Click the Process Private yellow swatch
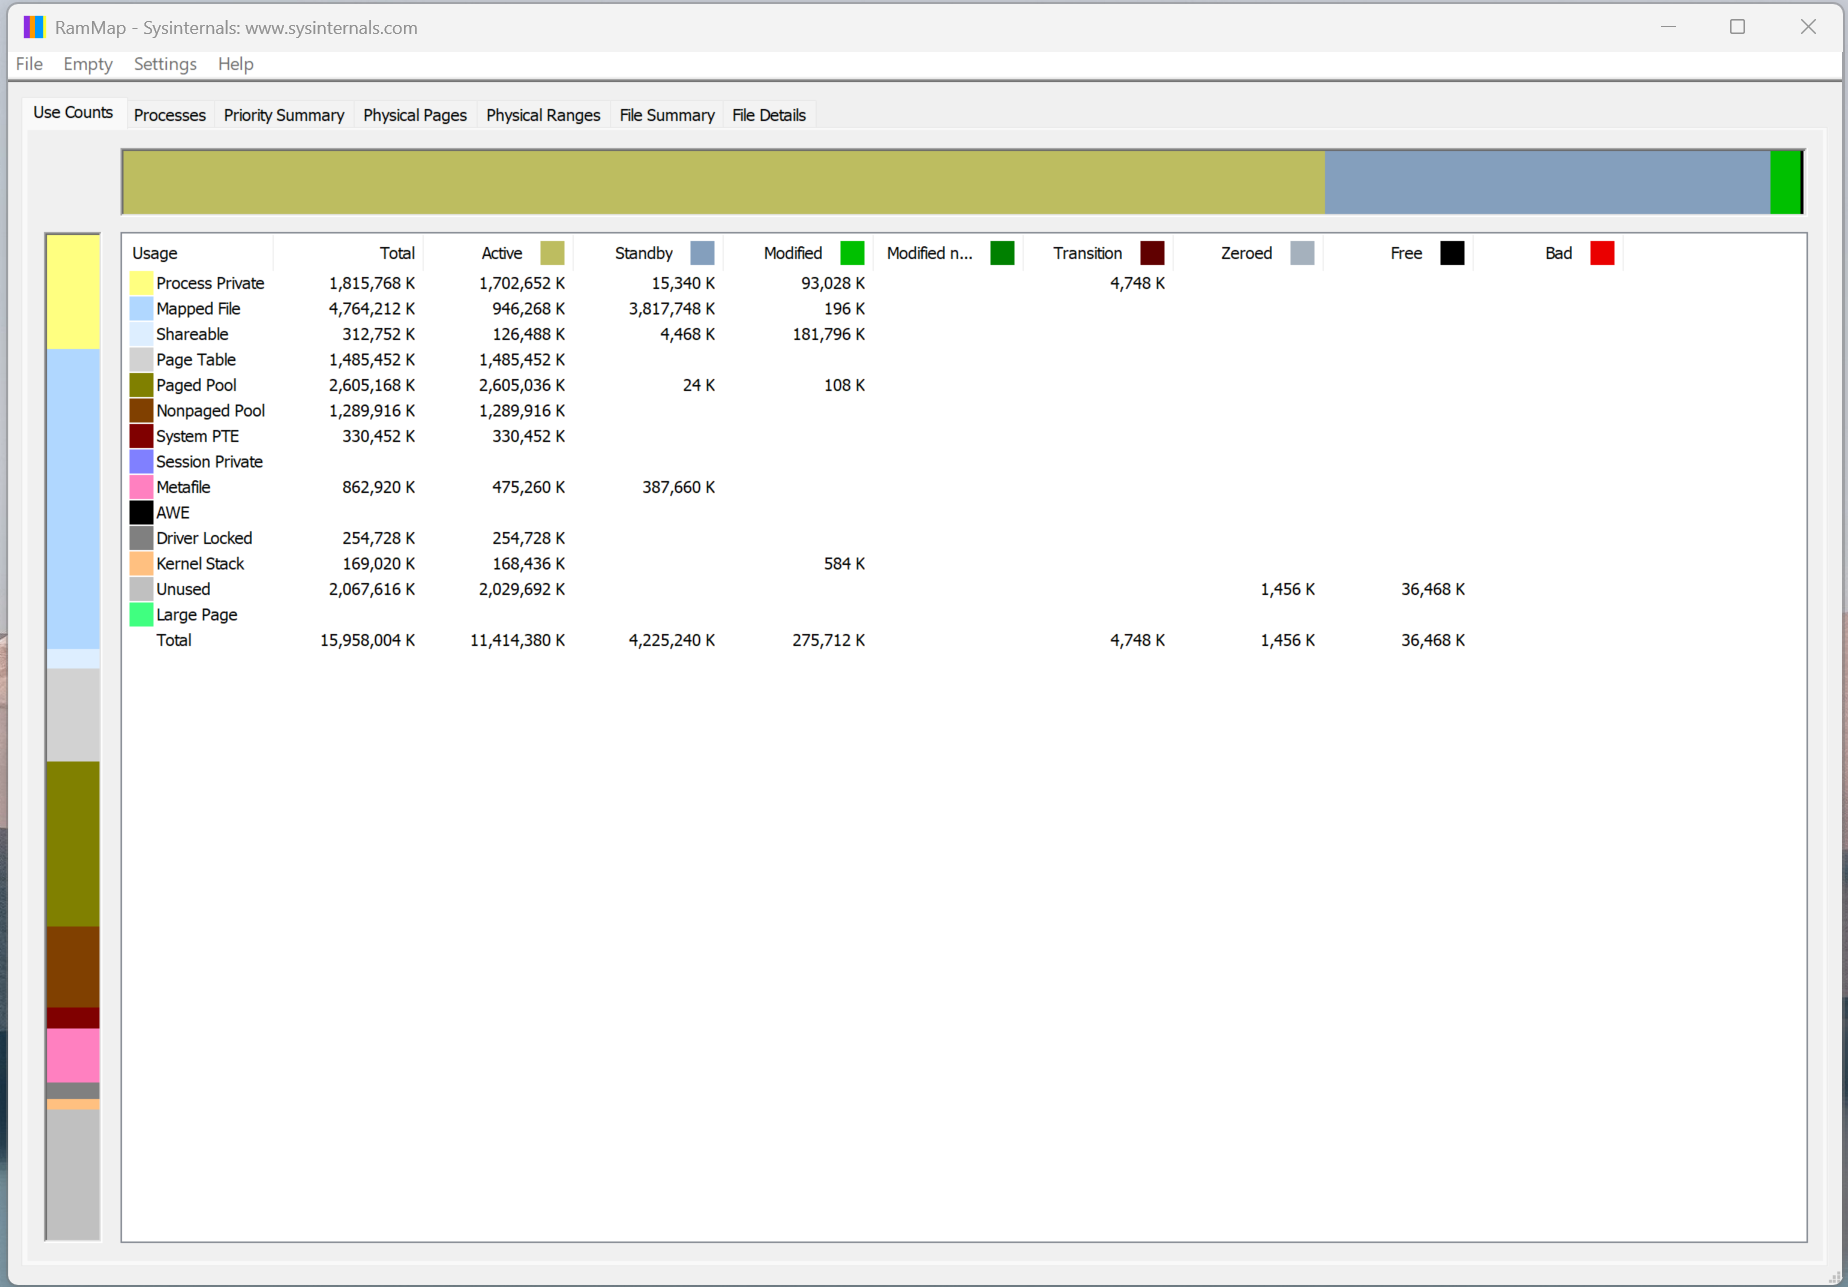 (x=141, y=283)
